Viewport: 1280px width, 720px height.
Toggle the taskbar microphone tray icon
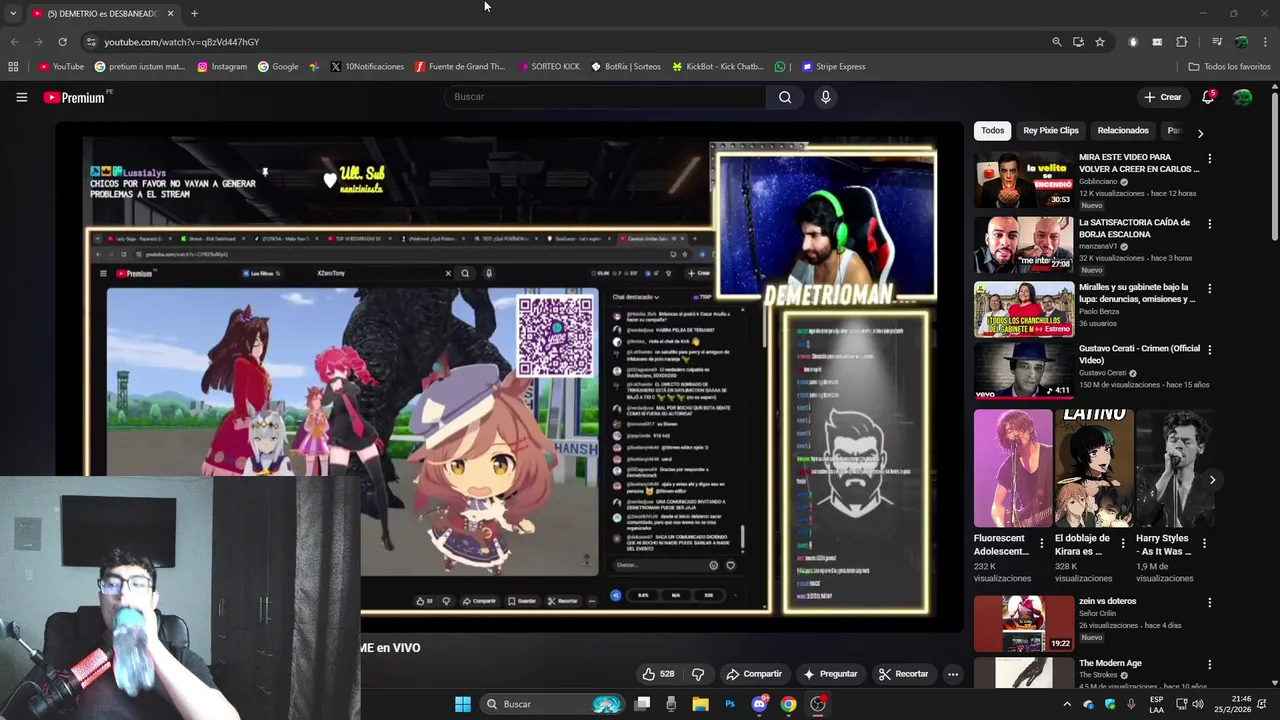coord(1131,704)
